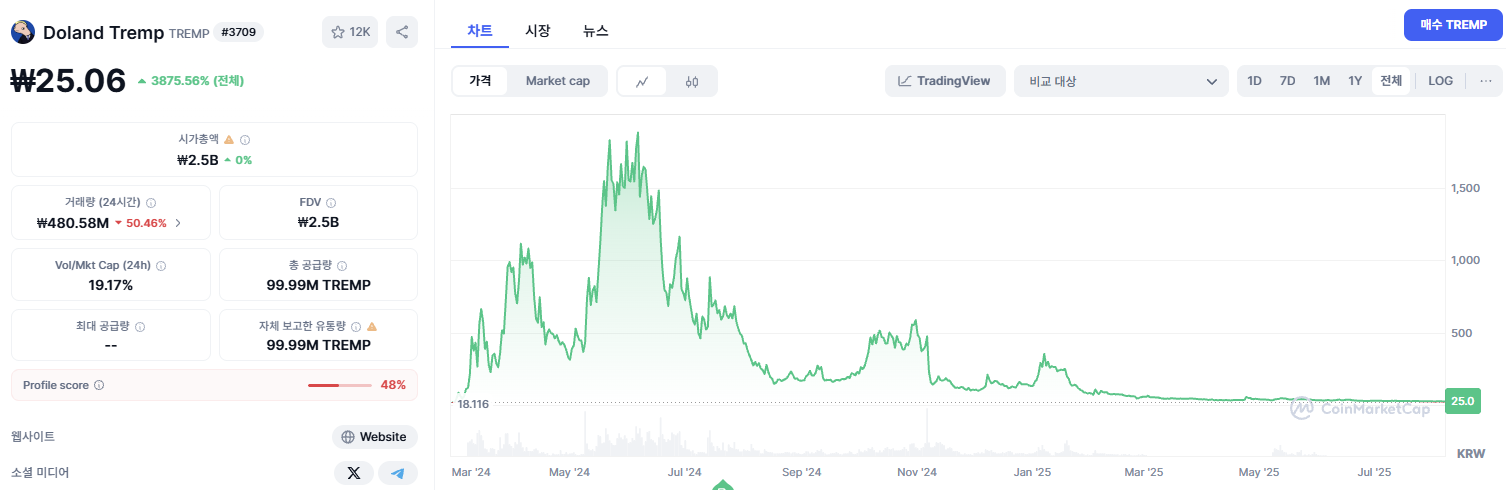Open the chart more options ellipsis
1506x490 pixels.
pos(1486,81)
